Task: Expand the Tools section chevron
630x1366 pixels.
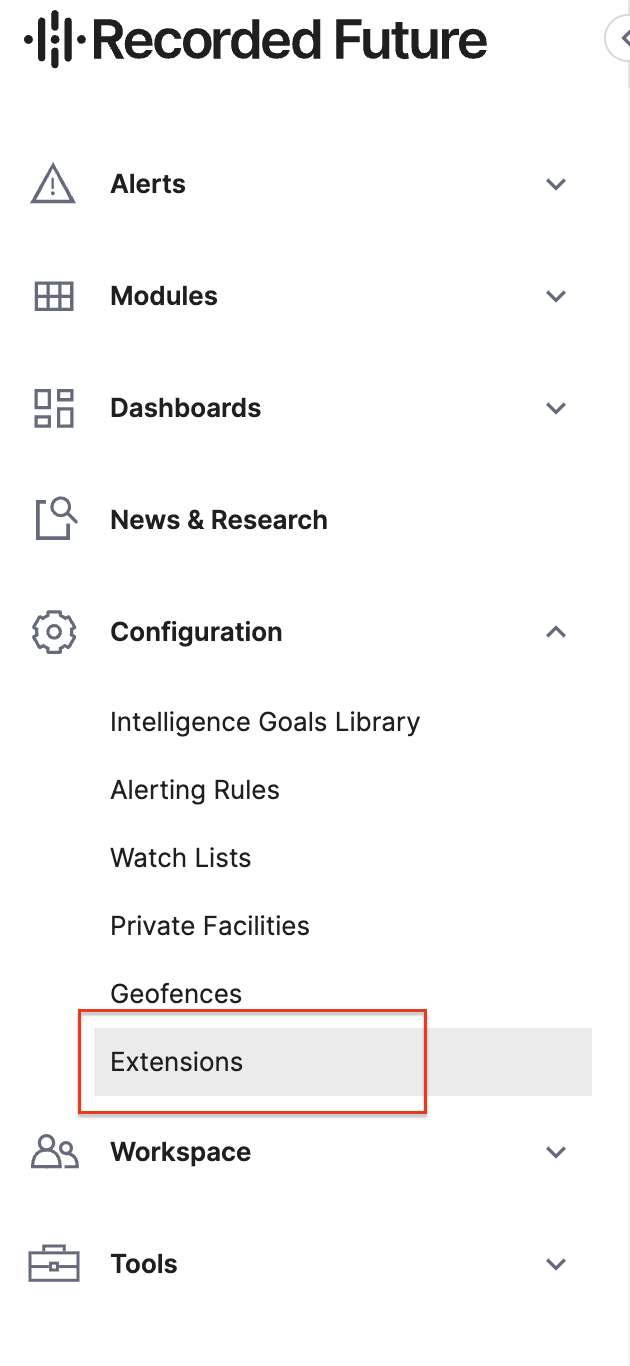Action: (x=556, y=1264)
